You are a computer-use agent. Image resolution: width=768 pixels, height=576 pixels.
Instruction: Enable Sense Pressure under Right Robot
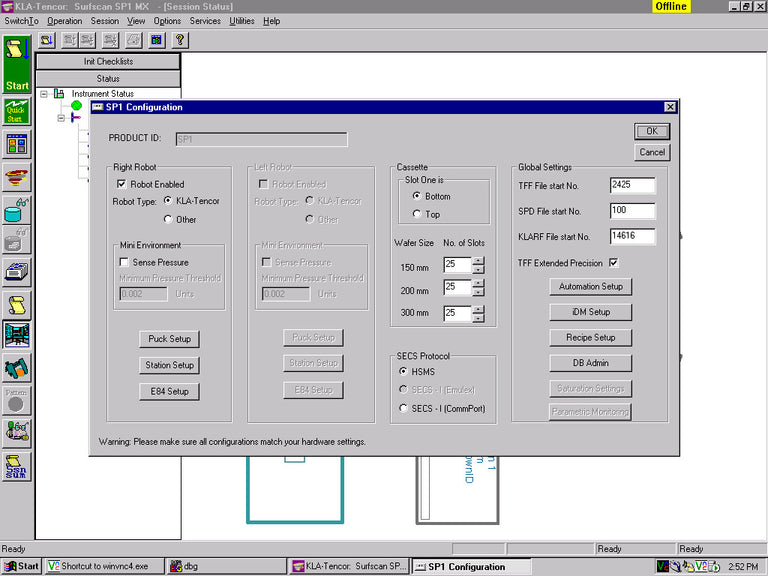124,262
